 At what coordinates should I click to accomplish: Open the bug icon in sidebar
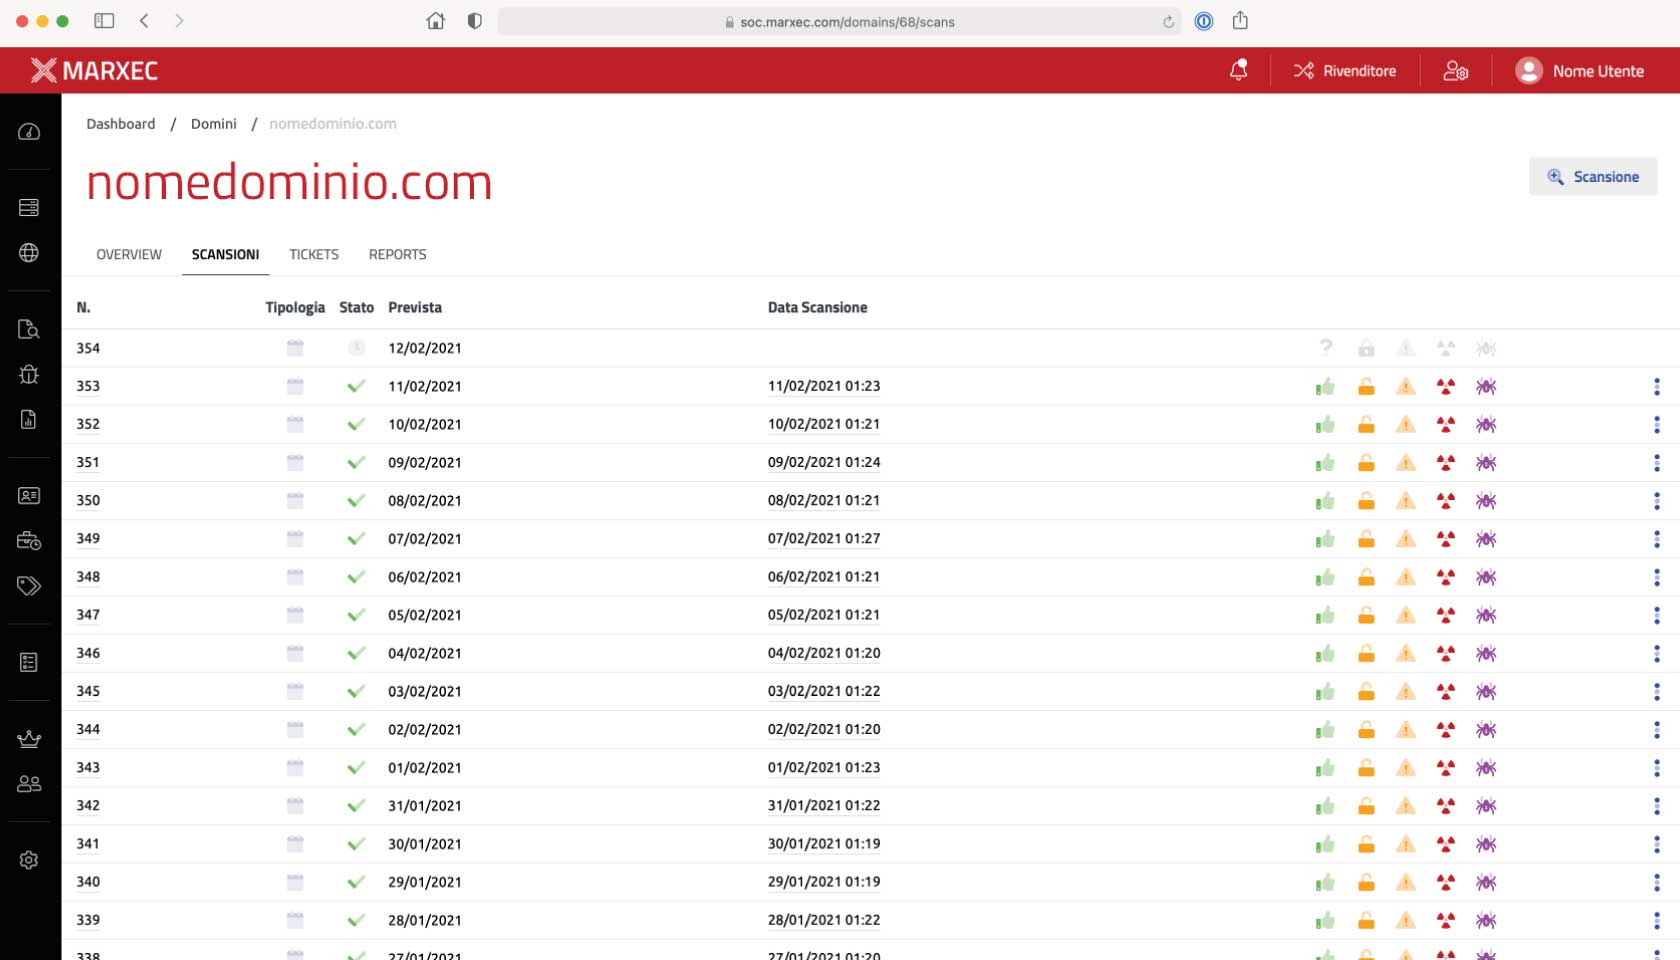(29, 374)
